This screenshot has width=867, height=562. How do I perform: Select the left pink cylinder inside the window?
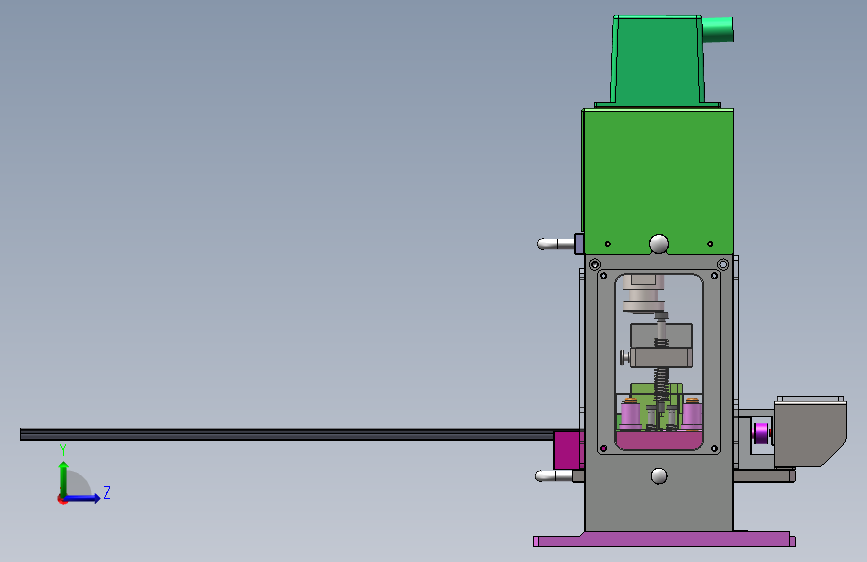[630, 414]
